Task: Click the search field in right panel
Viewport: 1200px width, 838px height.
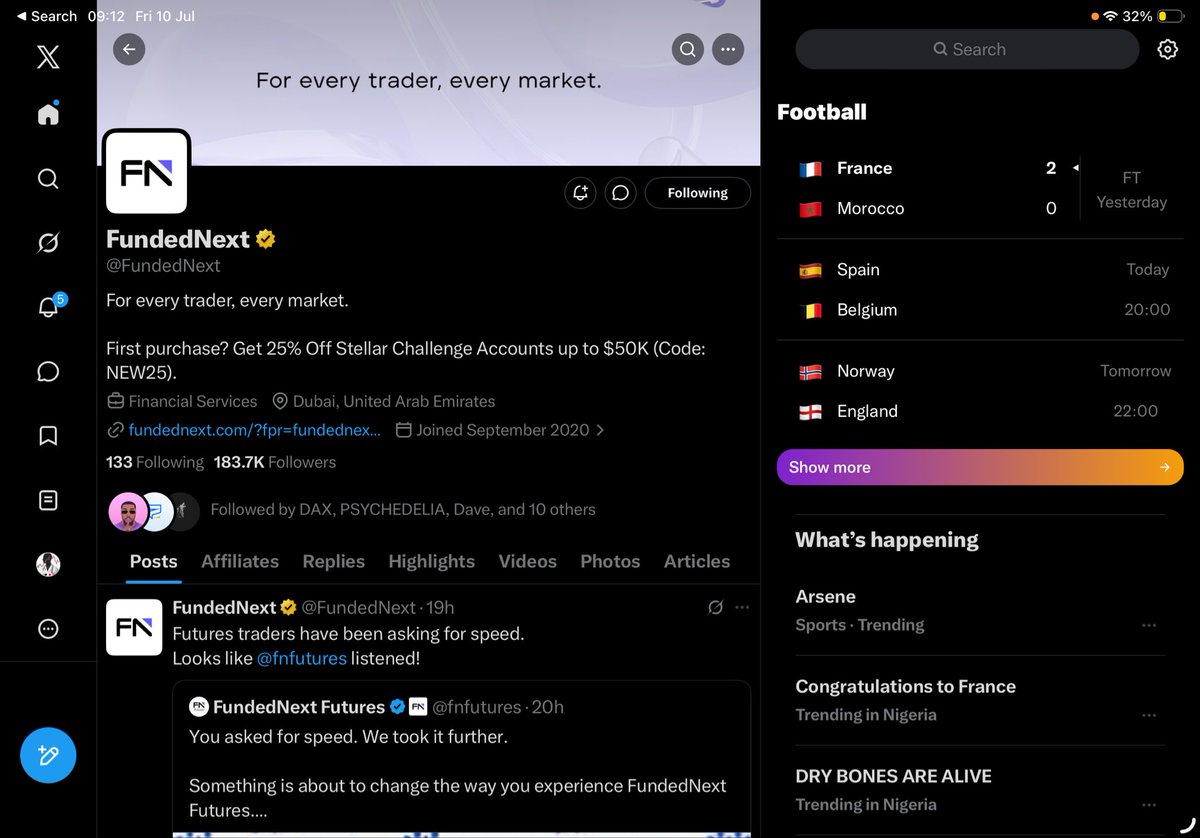Action: [x=967, y=49]
